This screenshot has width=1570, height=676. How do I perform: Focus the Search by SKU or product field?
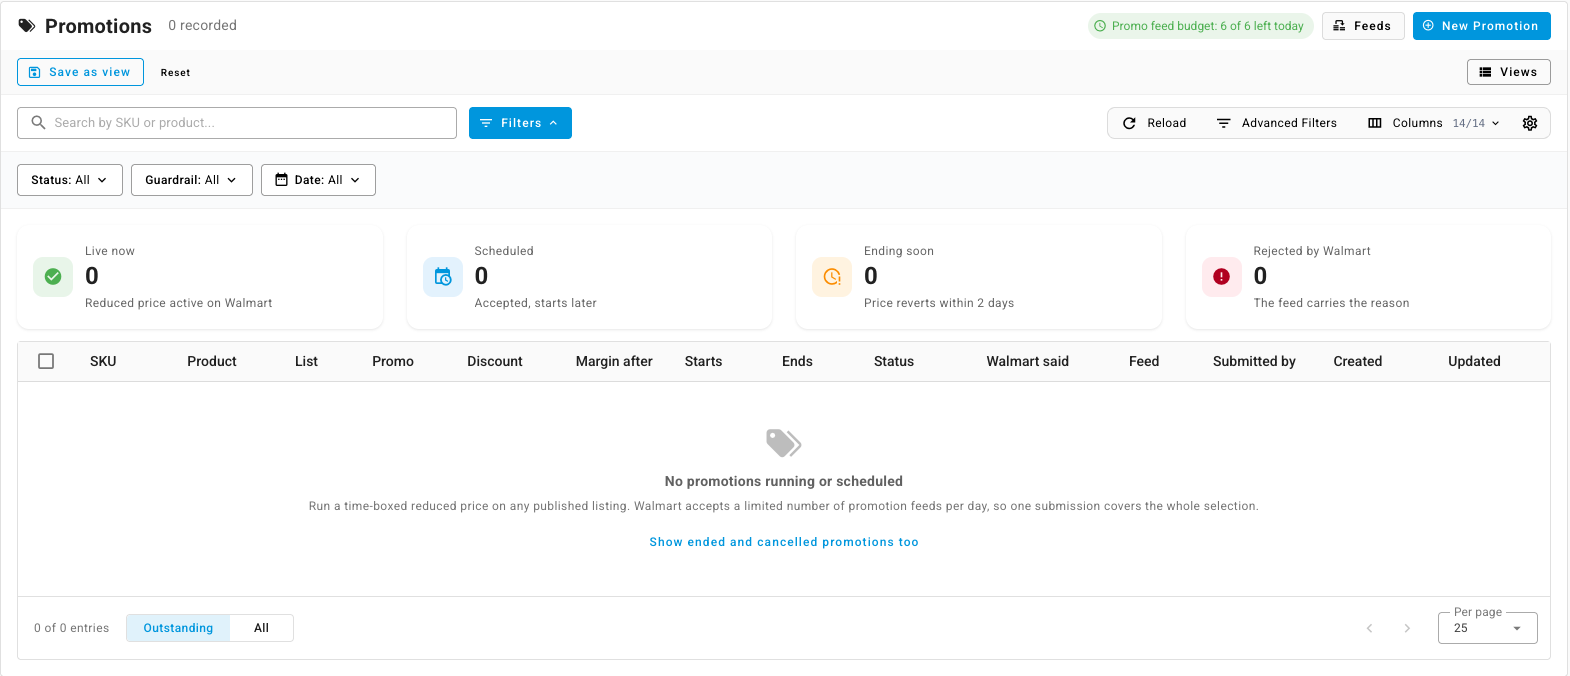[237, 123]
